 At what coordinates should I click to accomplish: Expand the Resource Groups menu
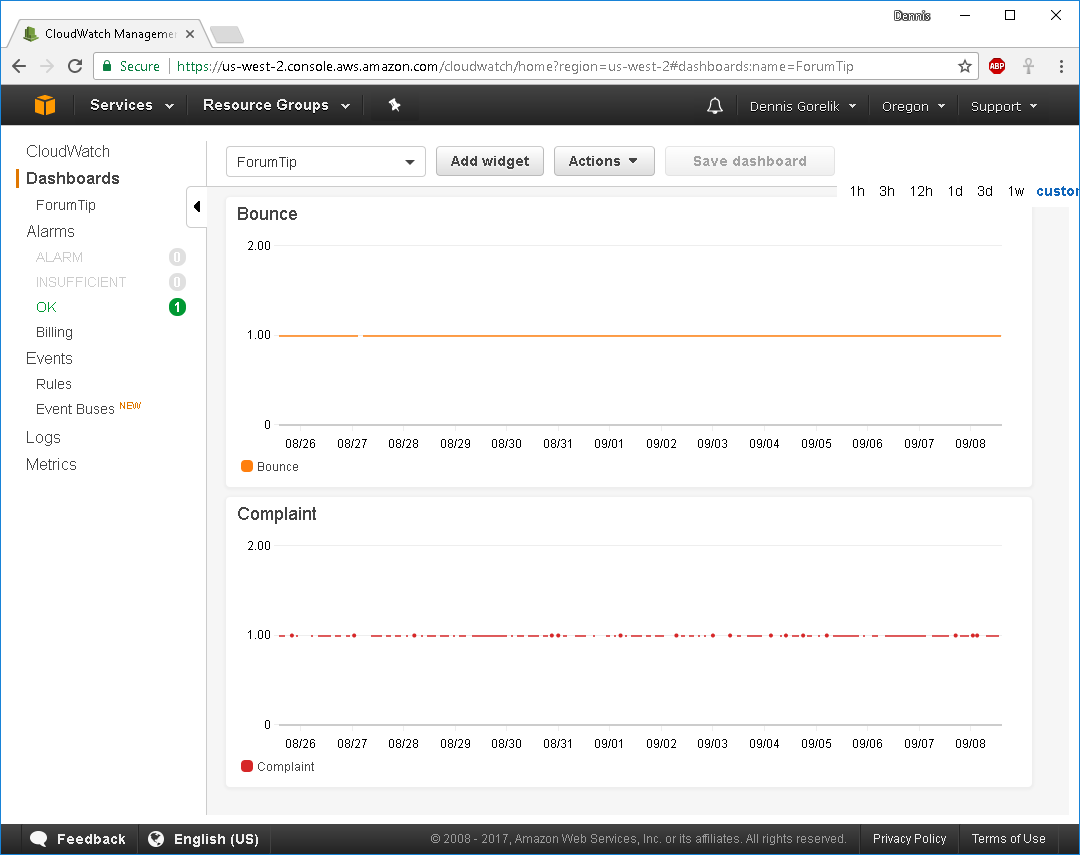(x=276, y=105)
